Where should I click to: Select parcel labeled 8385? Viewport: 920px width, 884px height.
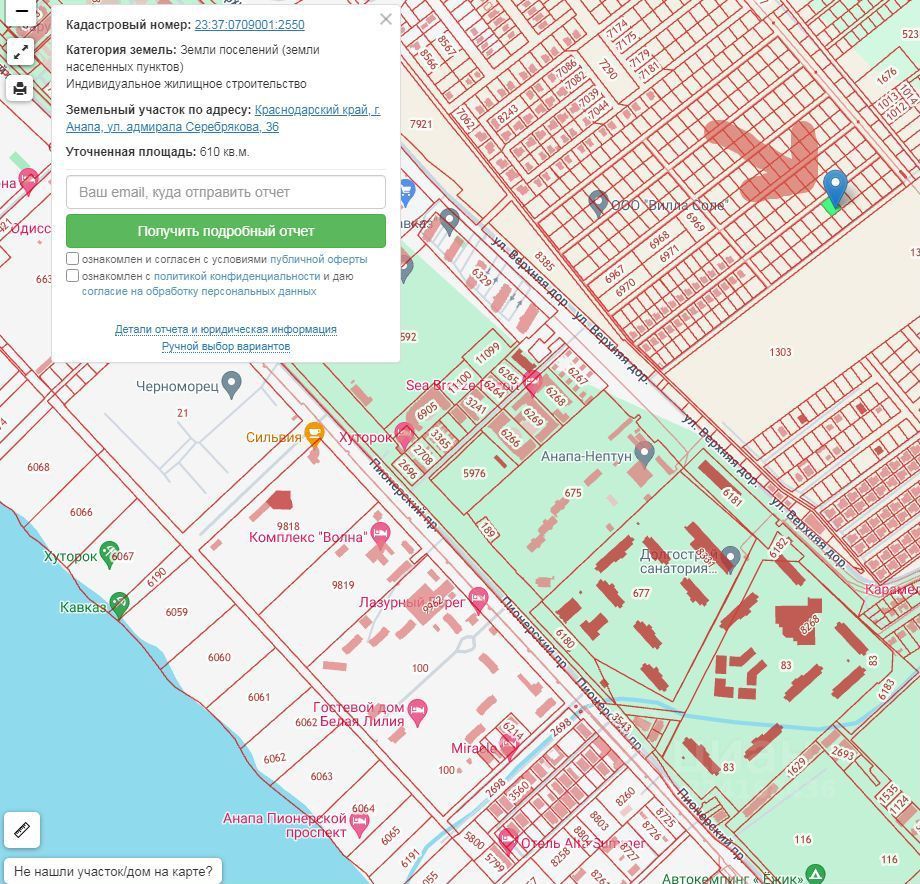click(x=544, y=262)
